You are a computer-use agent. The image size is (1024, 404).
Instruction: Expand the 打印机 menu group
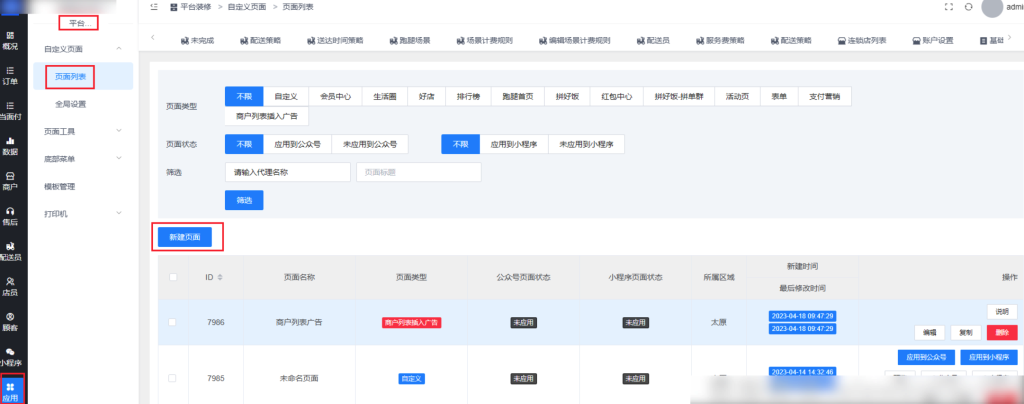pos(119,213)
